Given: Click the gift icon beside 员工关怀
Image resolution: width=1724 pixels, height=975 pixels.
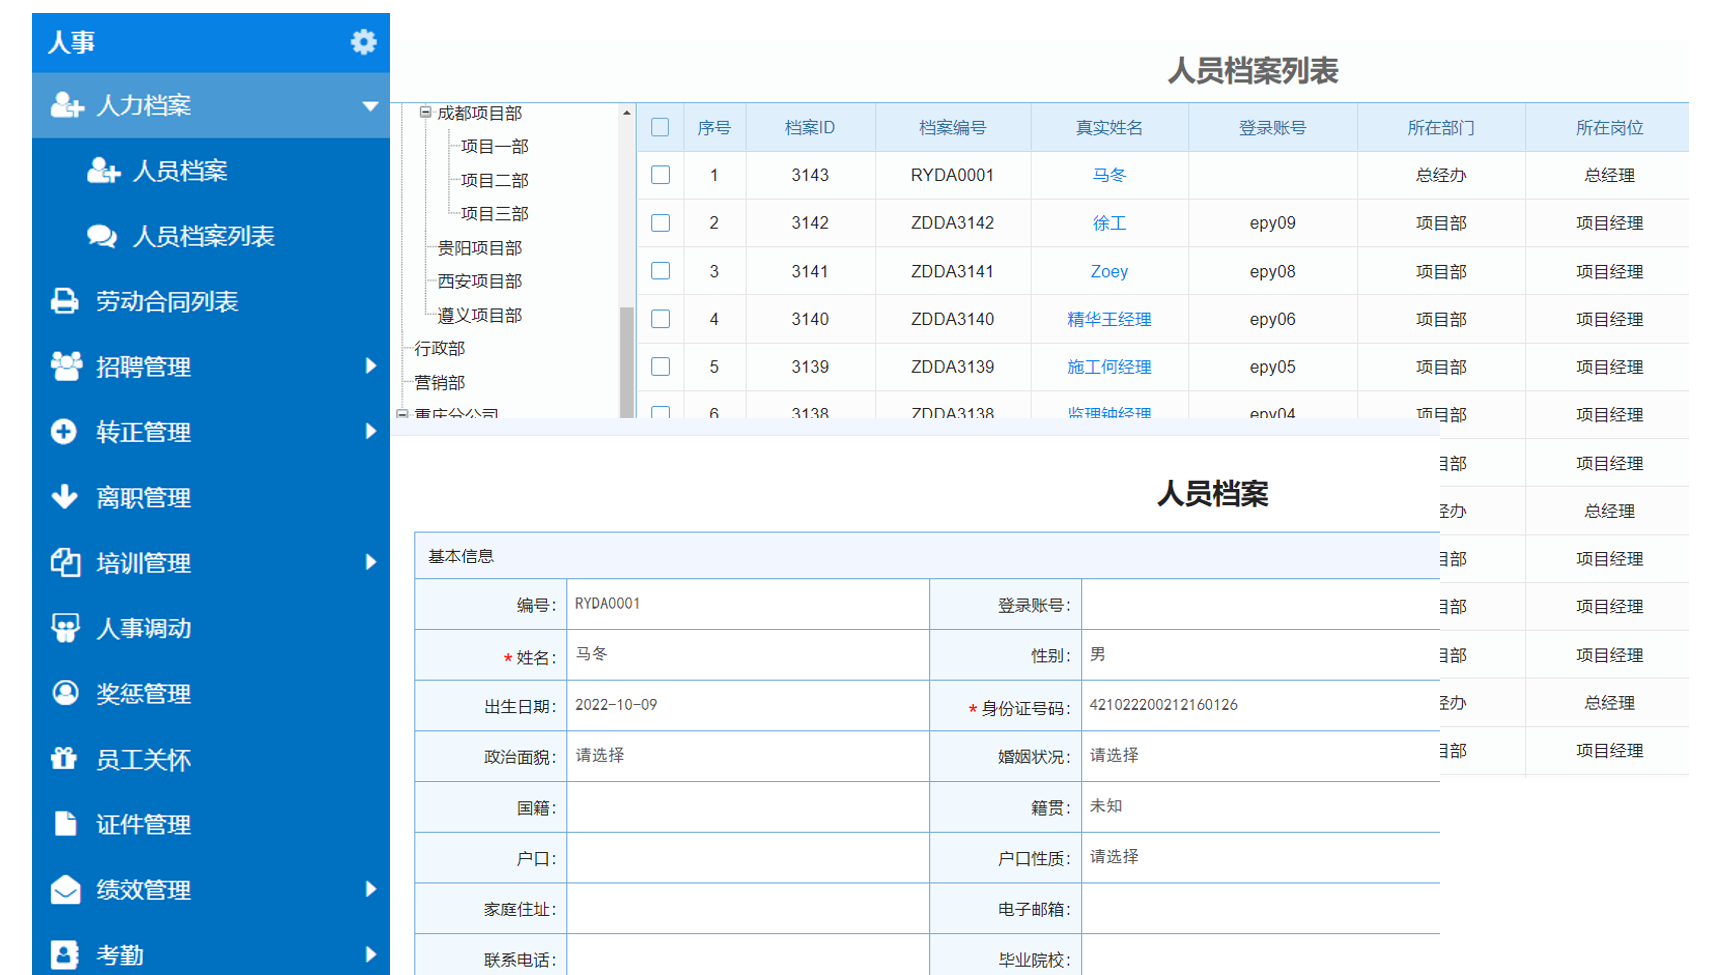Looking at the screenshot, I should [x=65, y=759].
